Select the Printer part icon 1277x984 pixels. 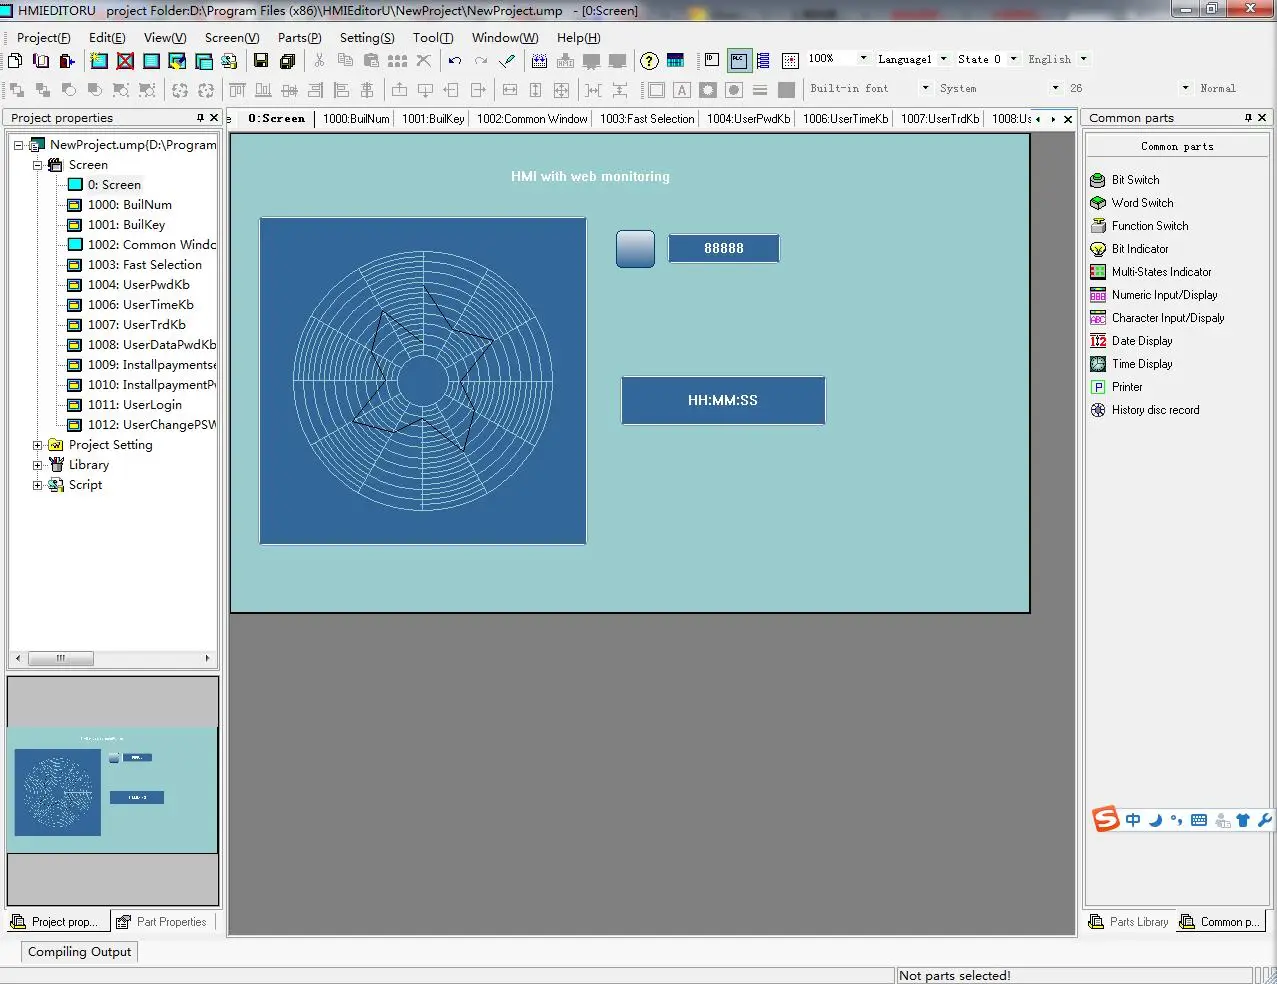[x=1098, y=387]
